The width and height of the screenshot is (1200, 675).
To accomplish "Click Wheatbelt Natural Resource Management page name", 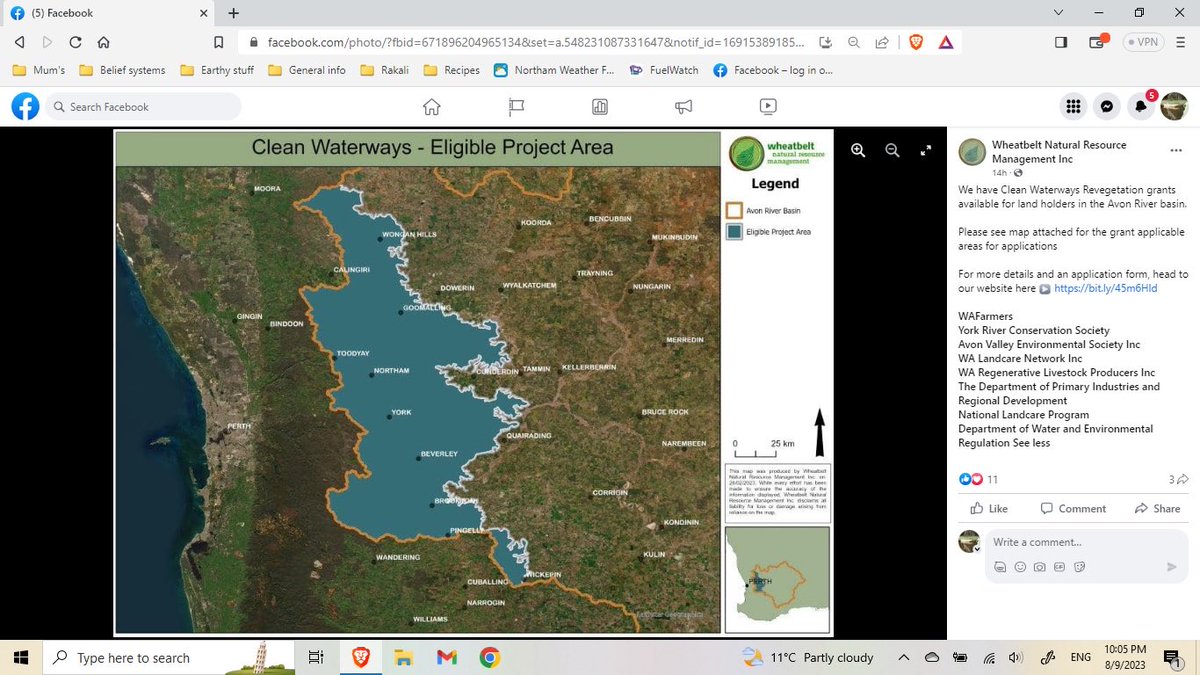I will pyautogui.click(x=1059, y=151).
